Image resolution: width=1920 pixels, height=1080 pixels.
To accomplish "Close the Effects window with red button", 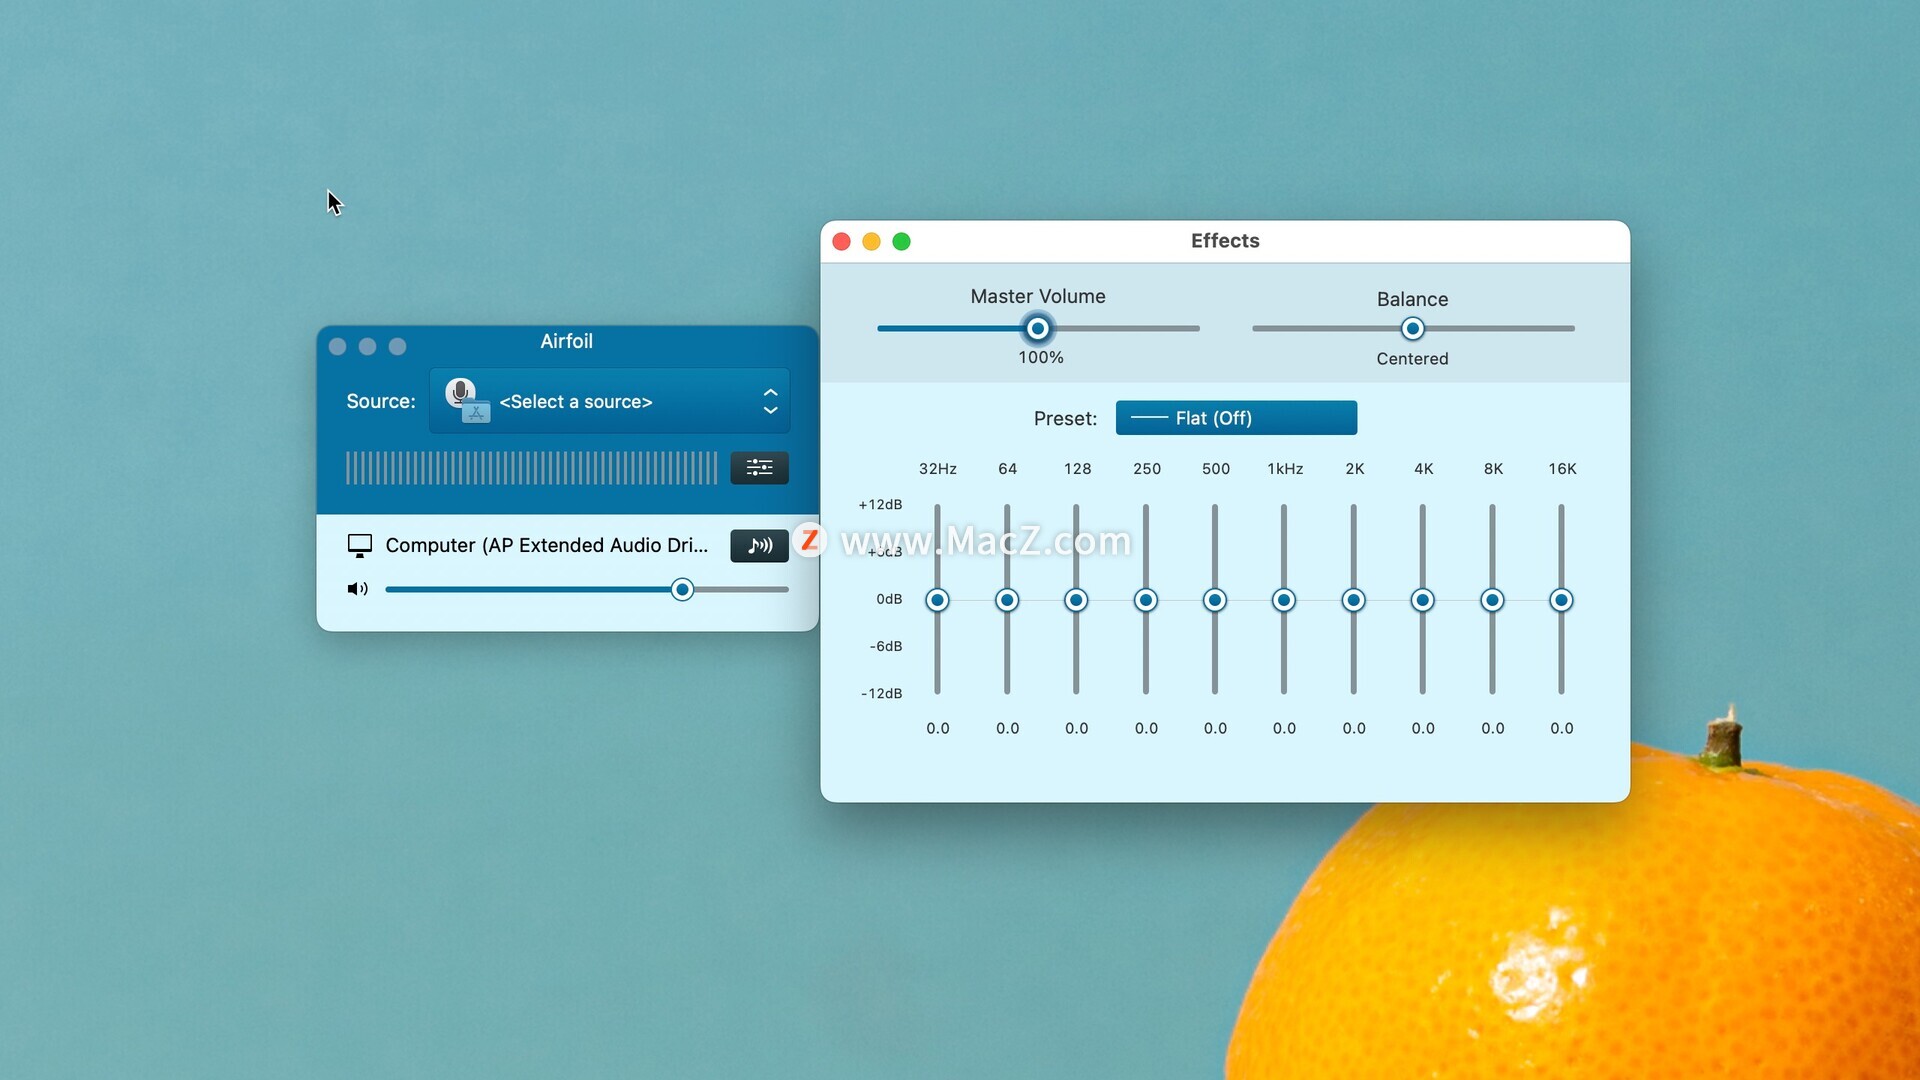I will [842, 242].
